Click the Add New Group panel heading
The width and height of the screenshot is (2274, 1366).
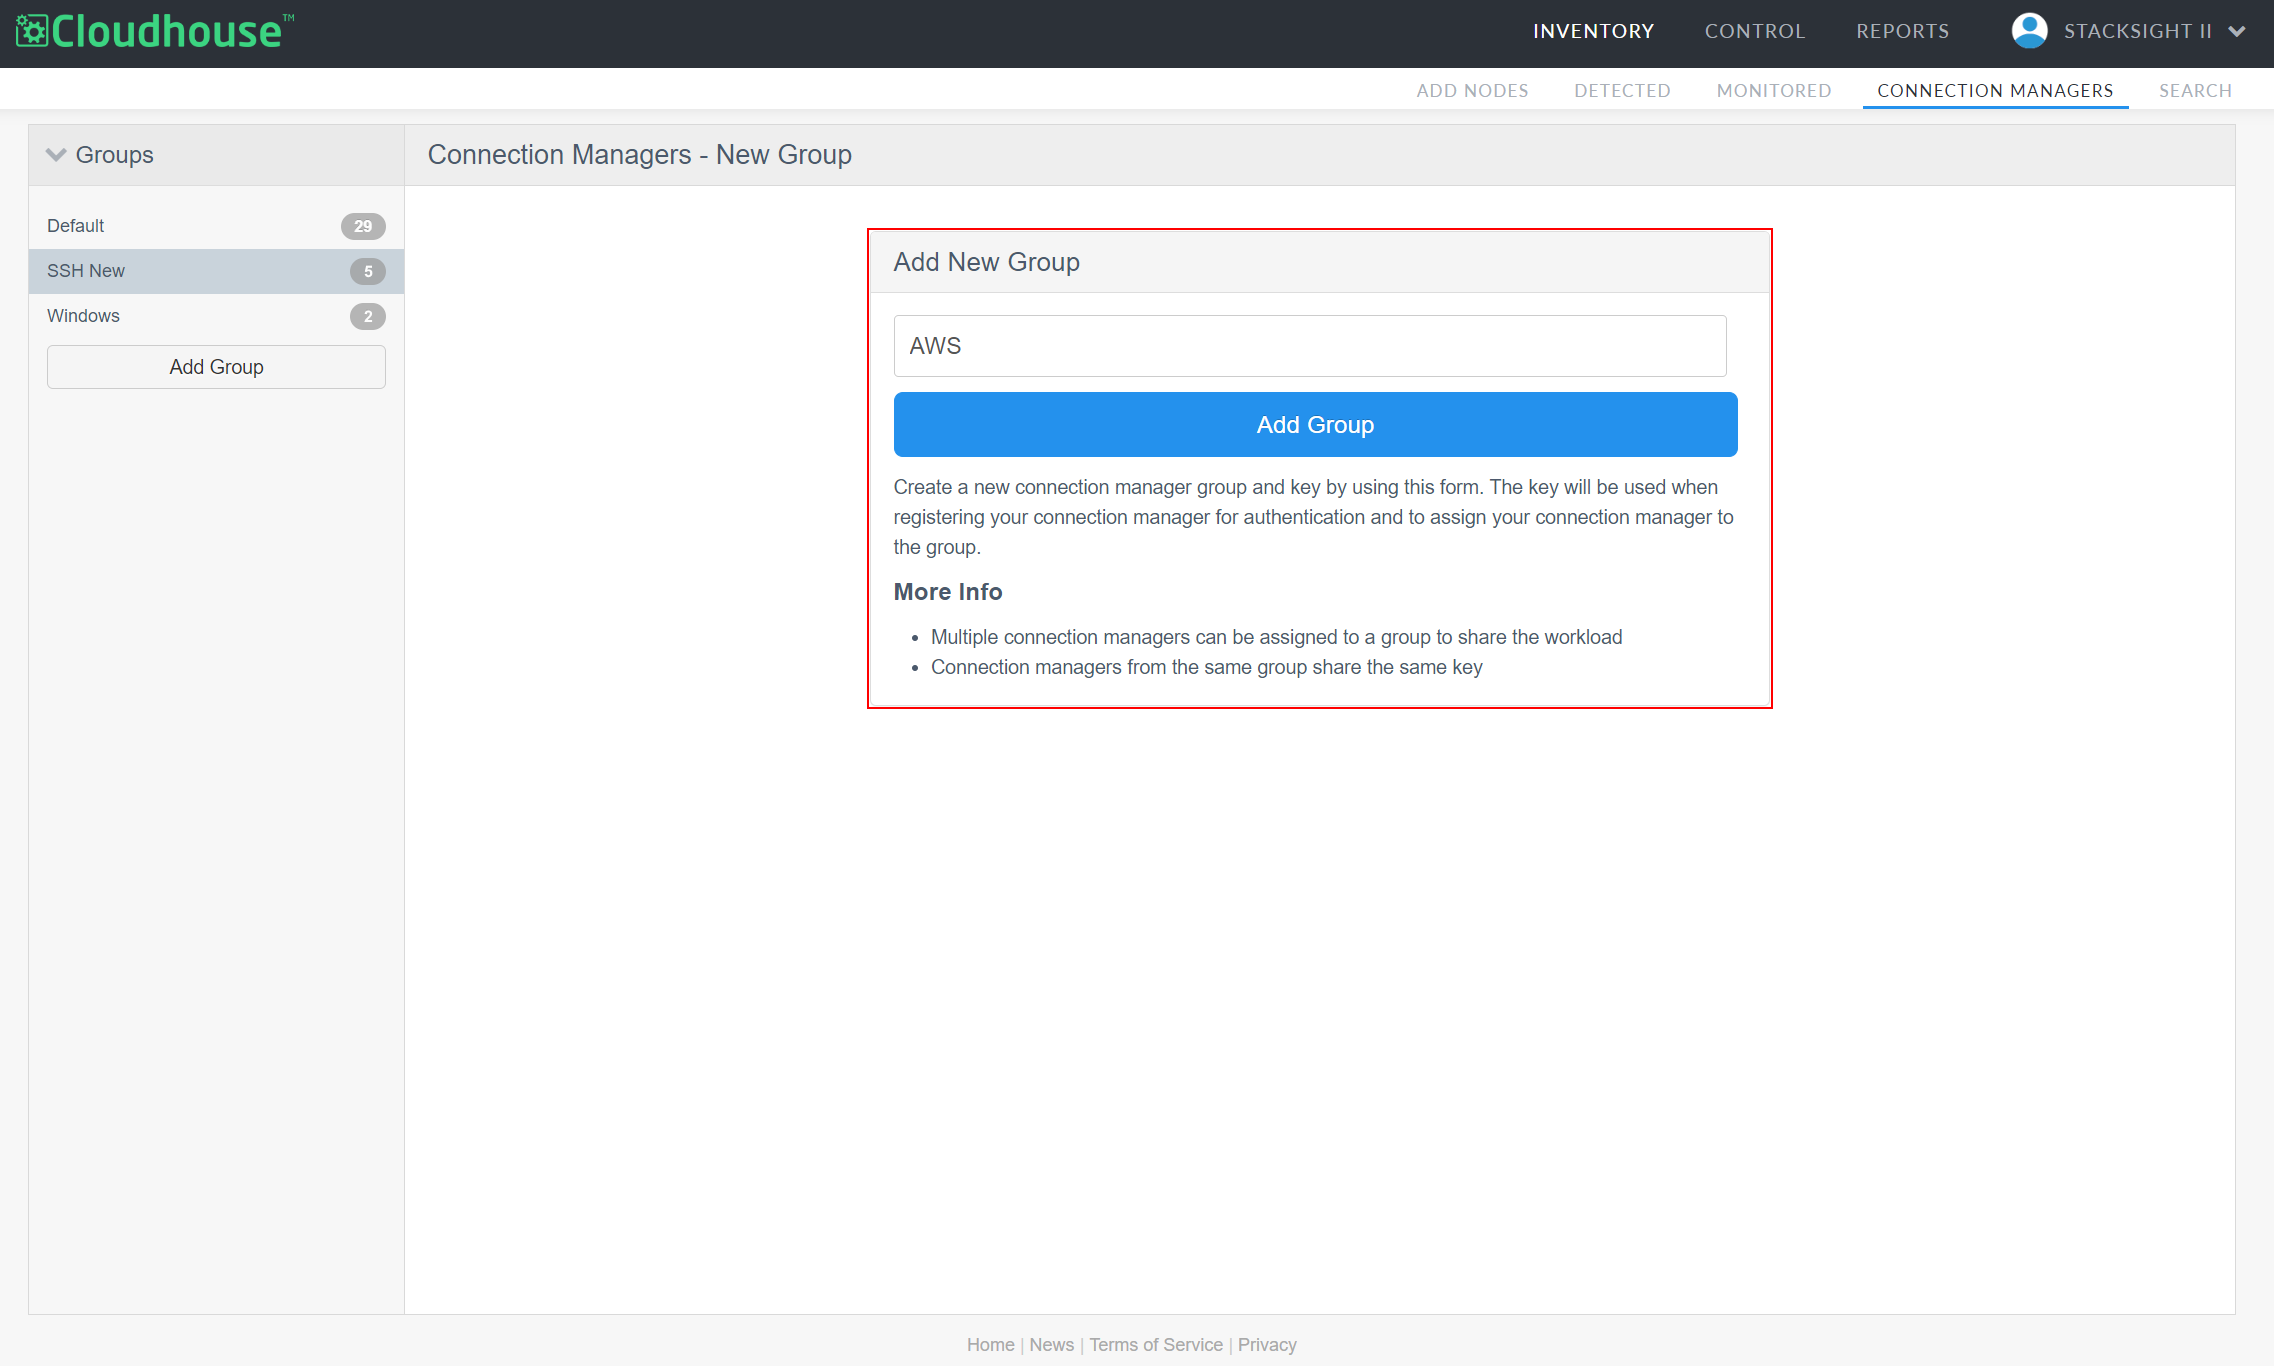coord(986,262)
